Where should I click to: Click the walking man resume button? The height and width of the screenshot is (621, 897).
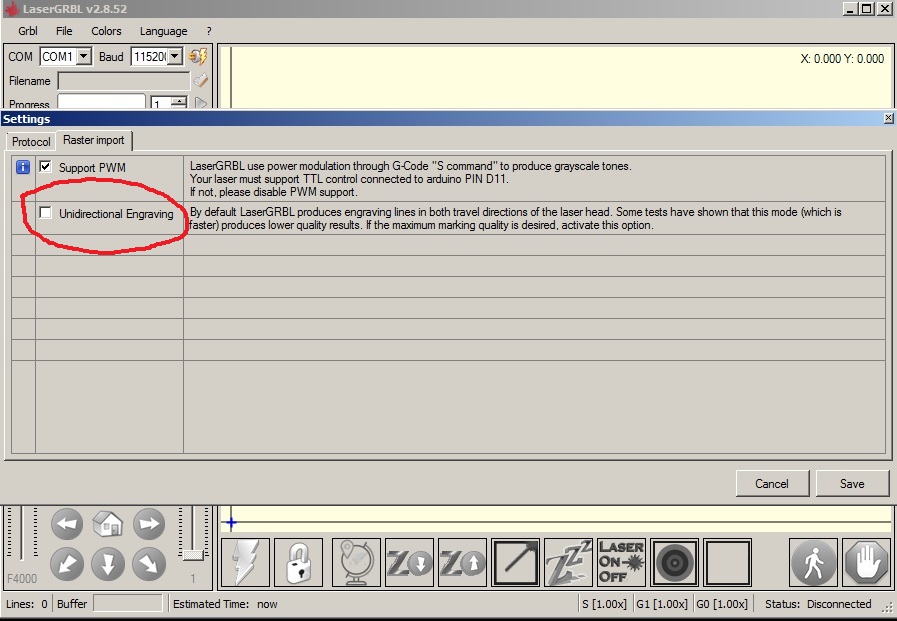813,562
